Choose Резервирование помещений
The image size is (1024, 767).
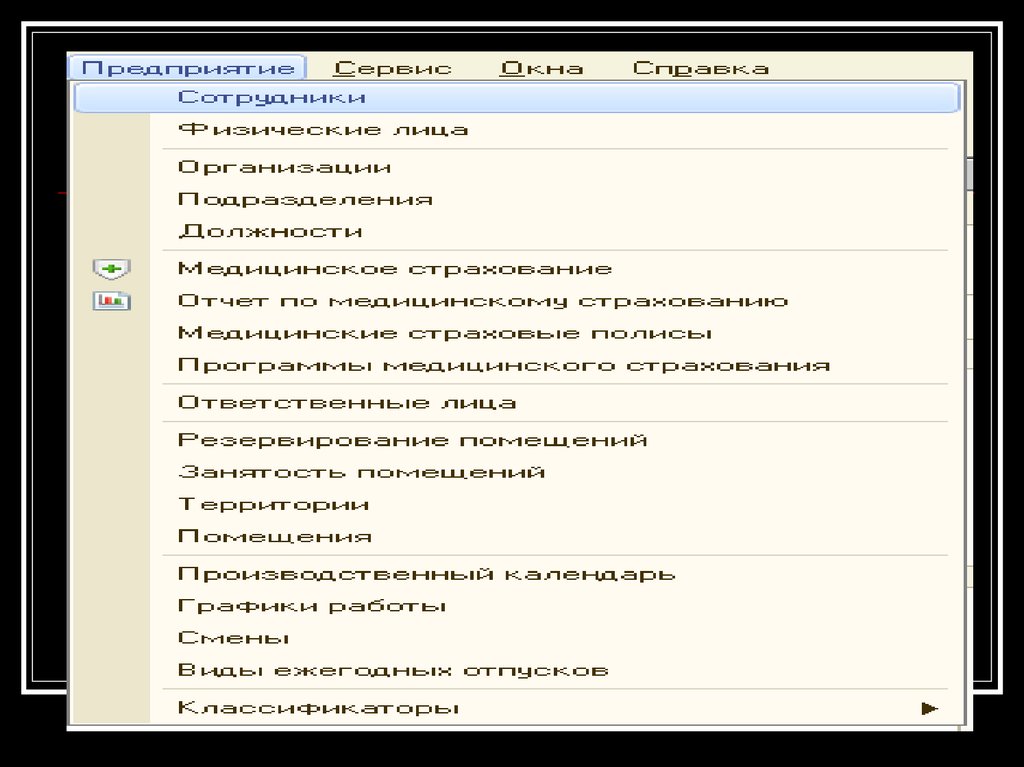click(412, 440)
